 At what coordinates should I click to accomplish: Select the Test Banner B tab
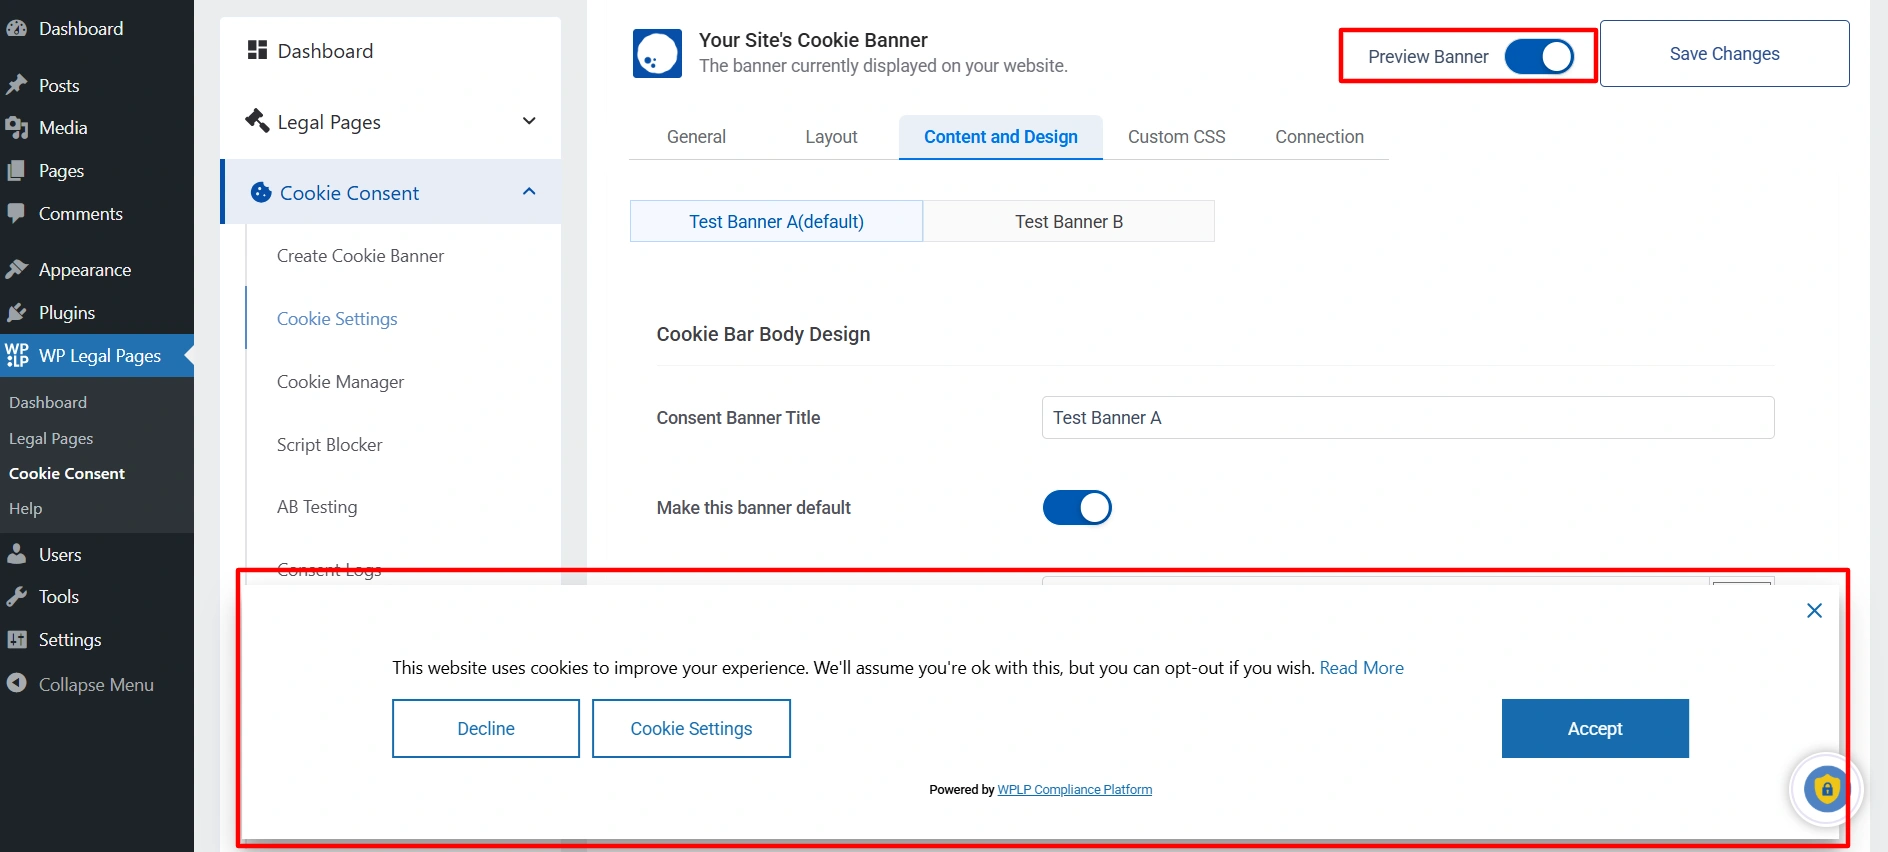tap(1068, 222)
